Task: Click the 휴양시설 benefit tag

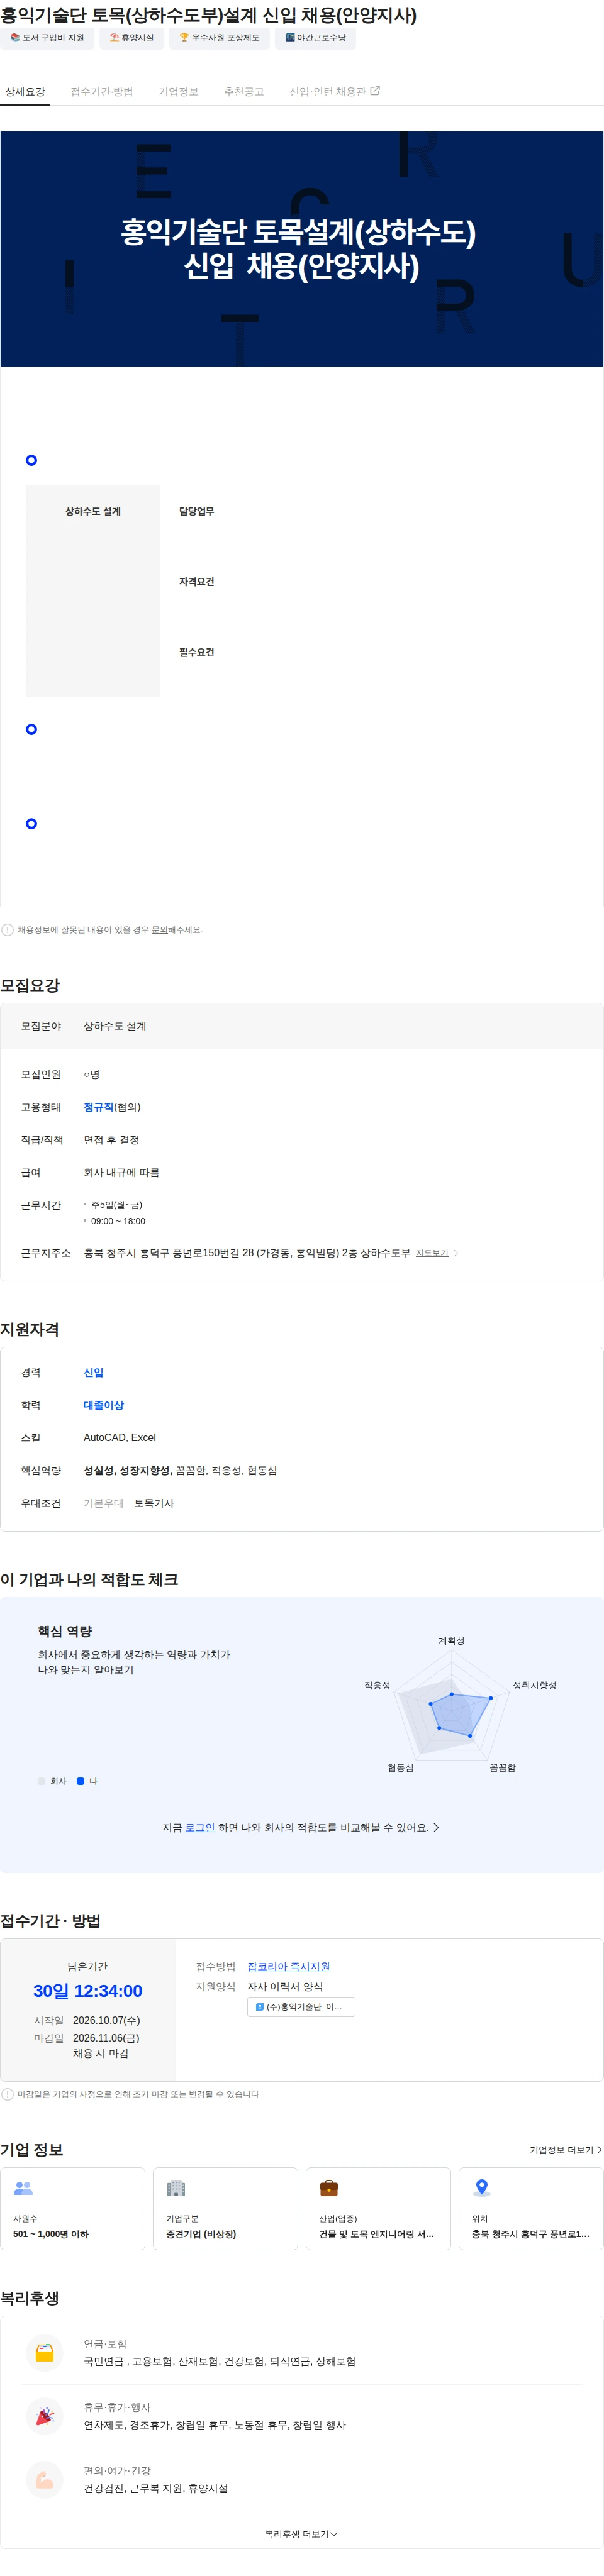Action: click(132, 38)
